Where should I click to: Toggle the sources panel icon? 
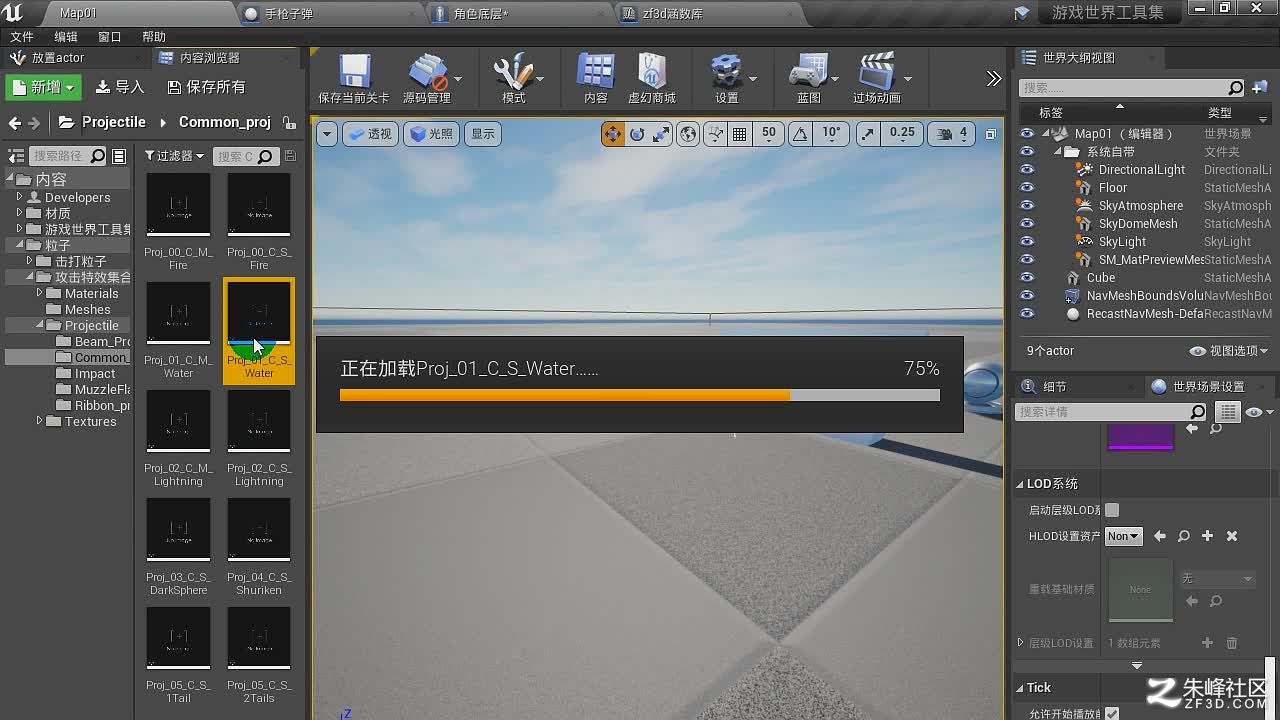point(16,156)
